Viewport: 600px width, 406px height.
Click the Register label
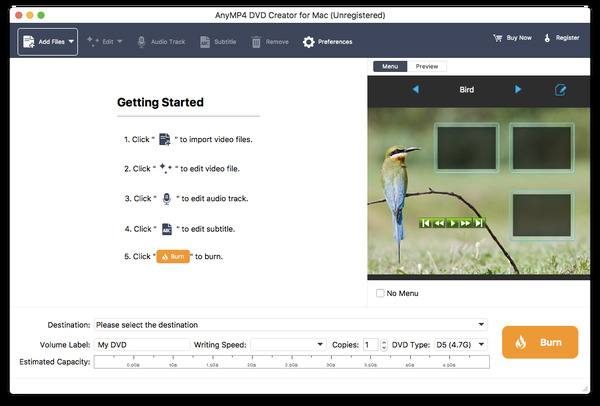[x=567, y=38]
